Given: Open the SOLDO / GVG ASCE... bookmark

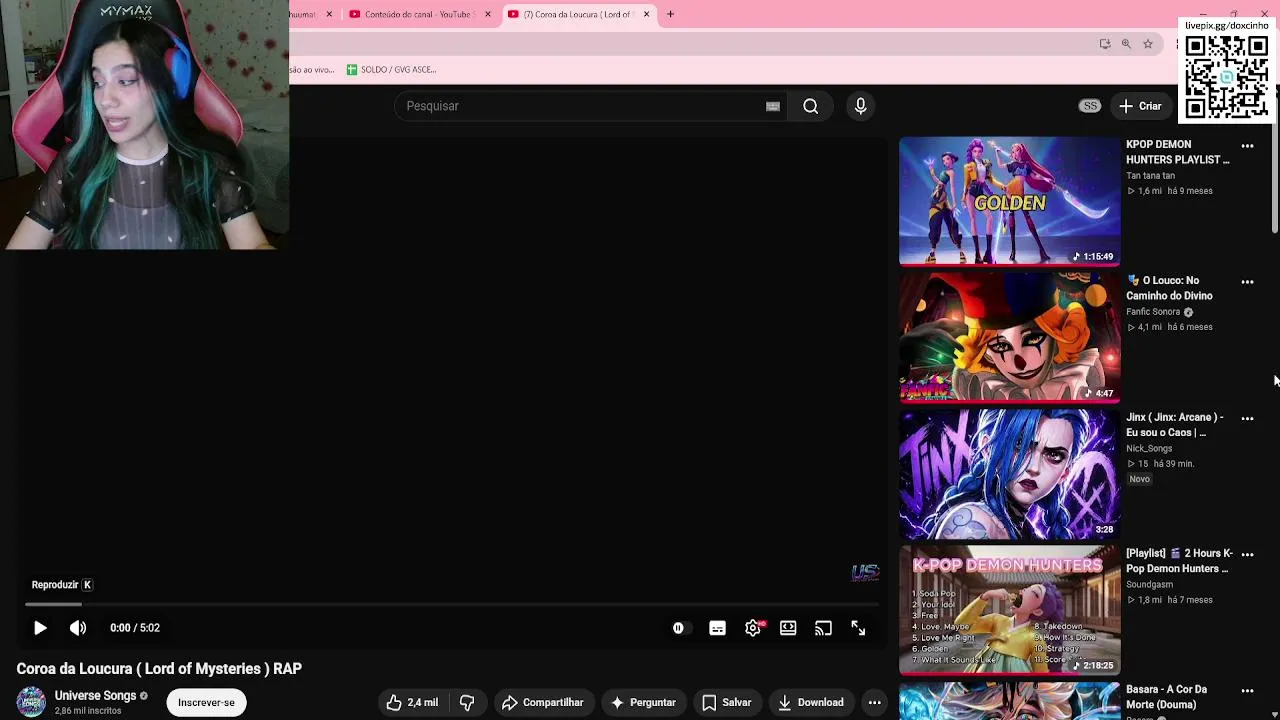Looking at the screenshot, I should (391, 70).
